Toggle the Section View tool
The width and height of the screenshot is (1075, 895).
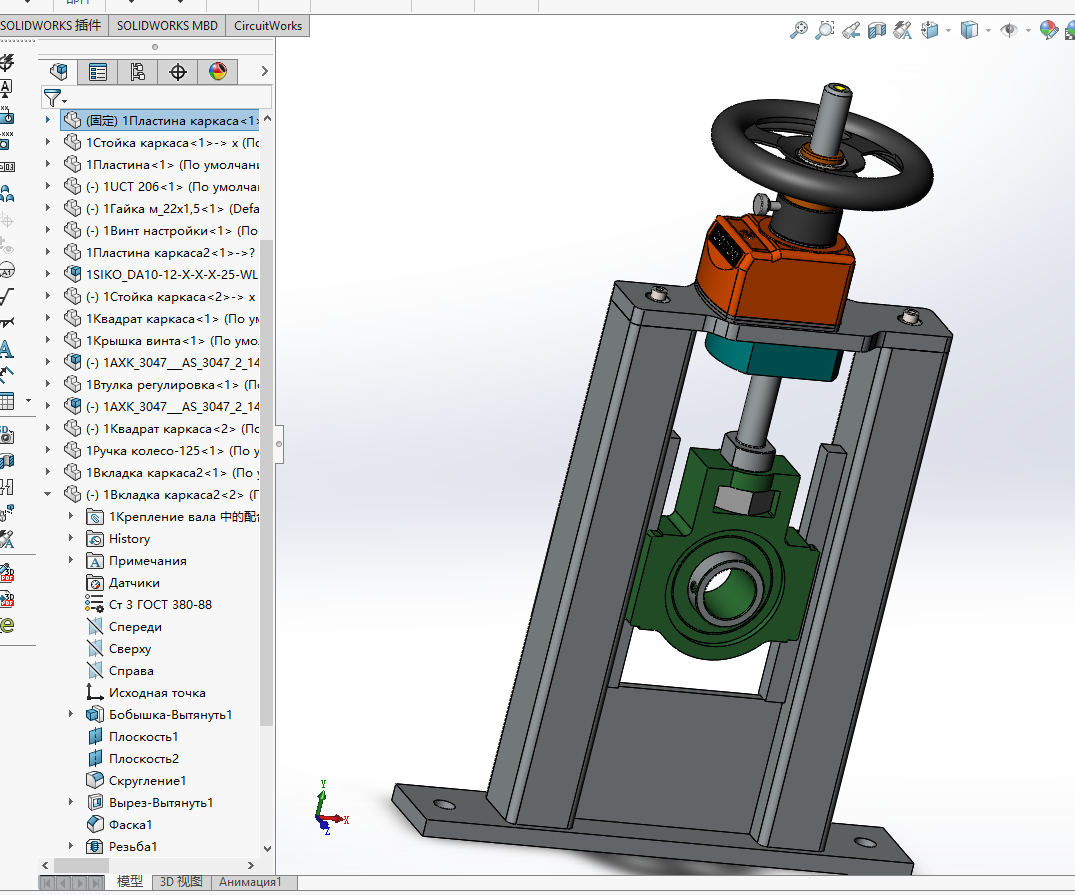[877, 30]
